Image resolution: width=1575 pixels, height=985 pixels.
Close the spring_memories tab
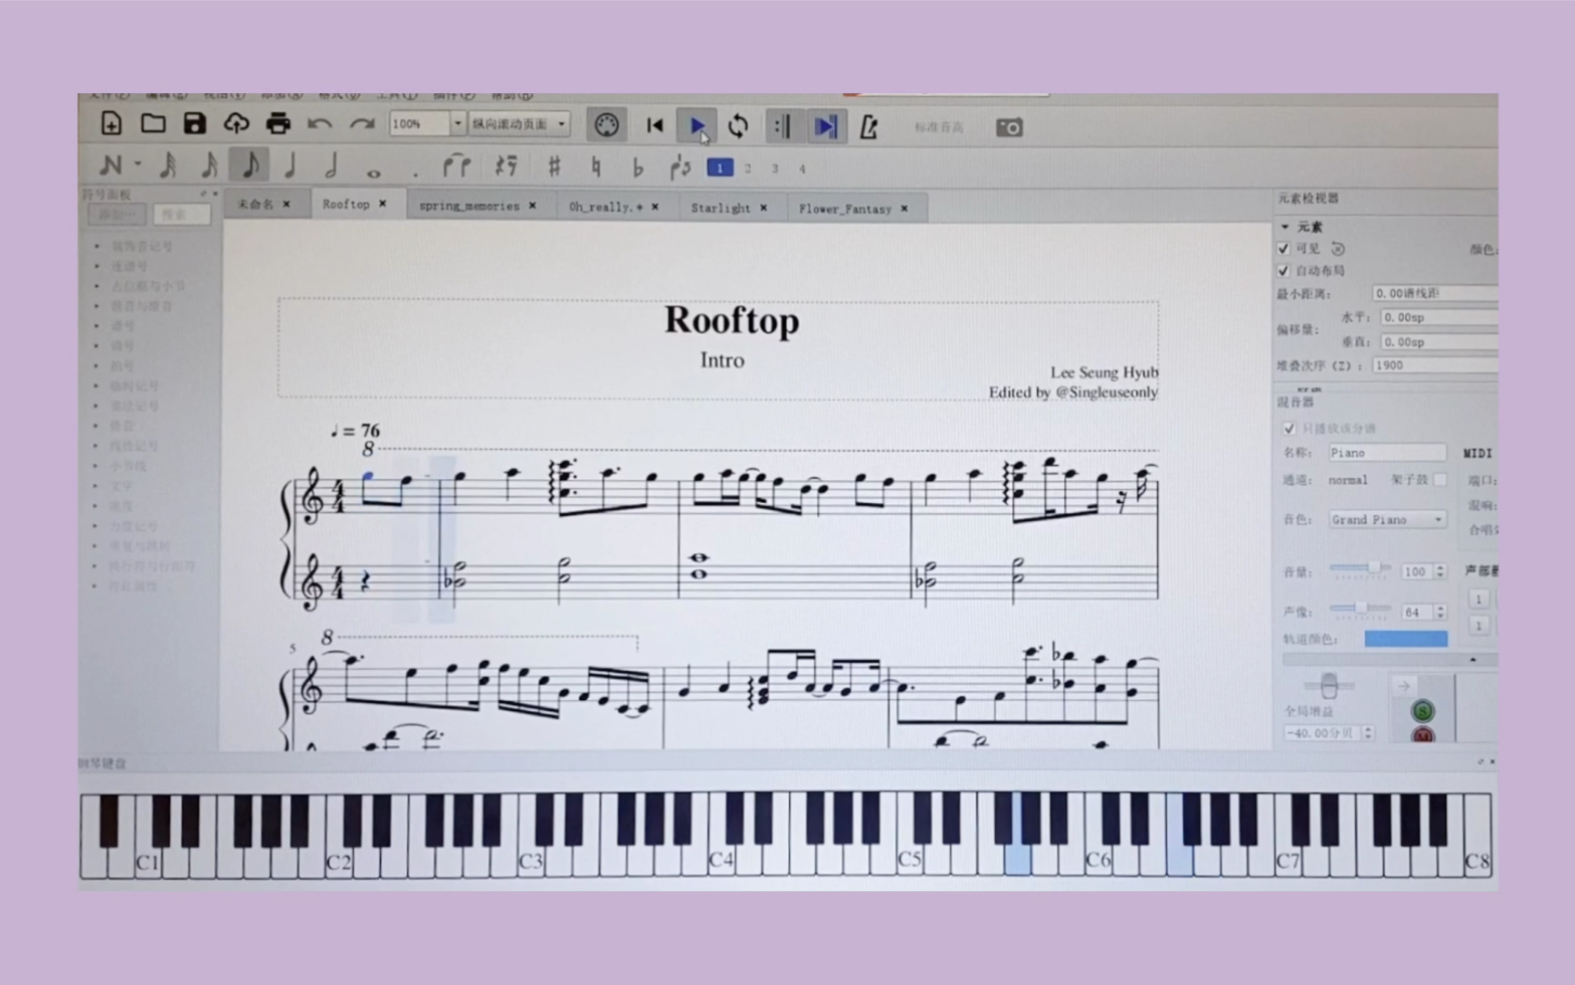click(x=533, y=206)
